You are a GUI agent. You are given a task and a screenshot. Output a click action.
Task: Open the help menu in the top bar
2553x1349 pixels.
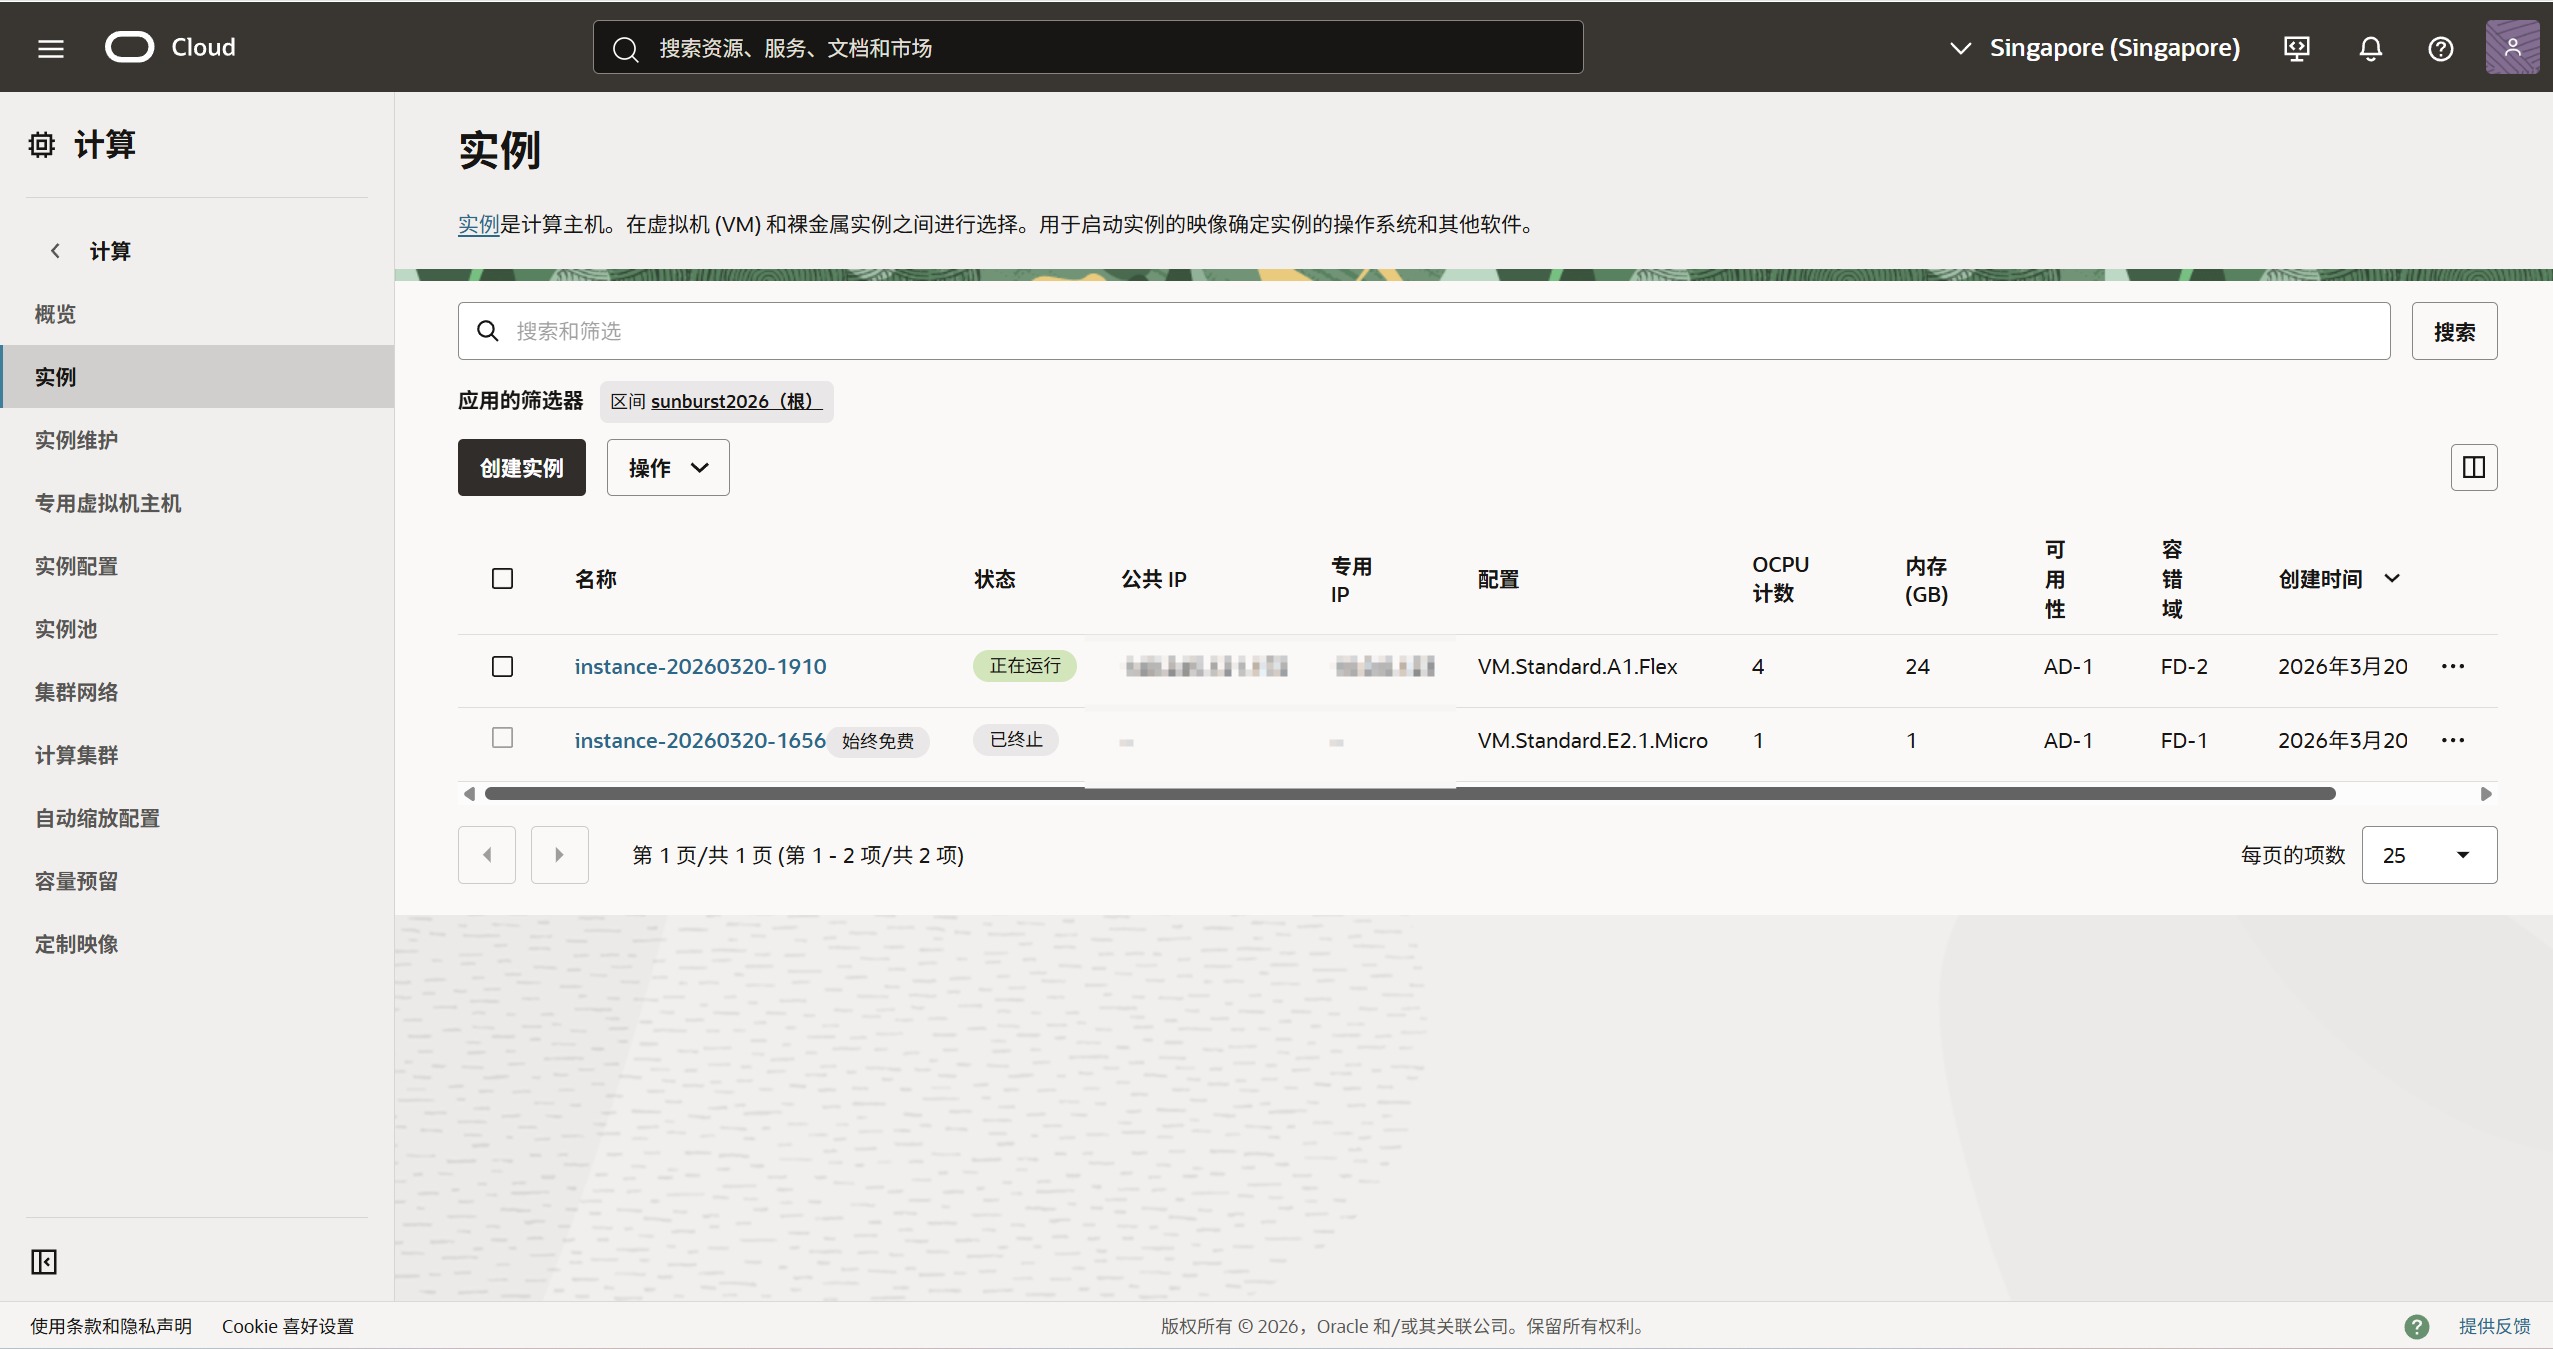pyautogui.click(x=2440, y=47)
